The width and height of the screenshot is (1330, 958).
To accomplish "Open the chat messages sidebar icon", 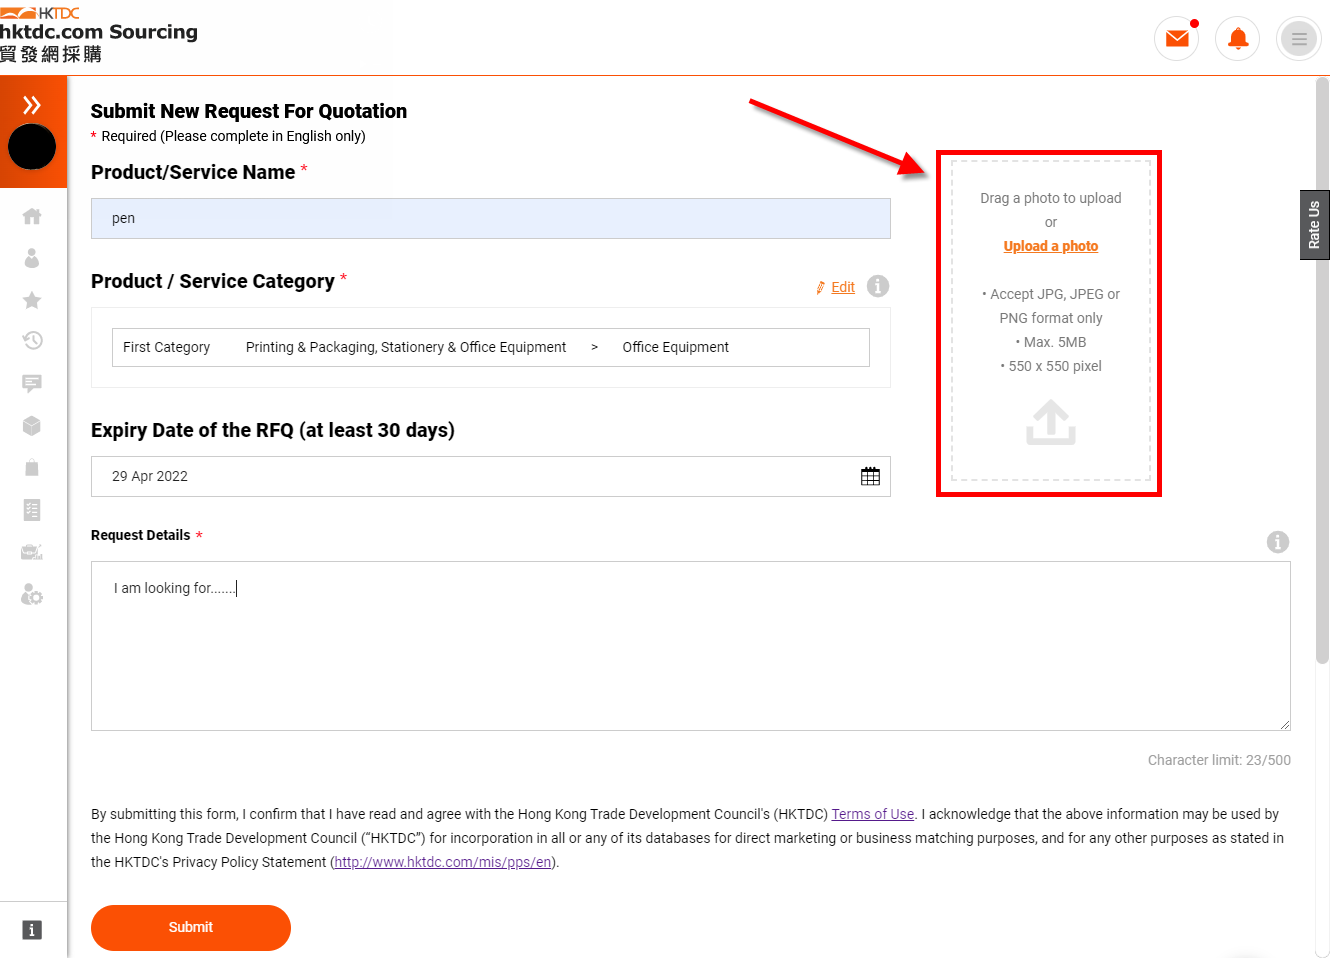I will [32, 383].
